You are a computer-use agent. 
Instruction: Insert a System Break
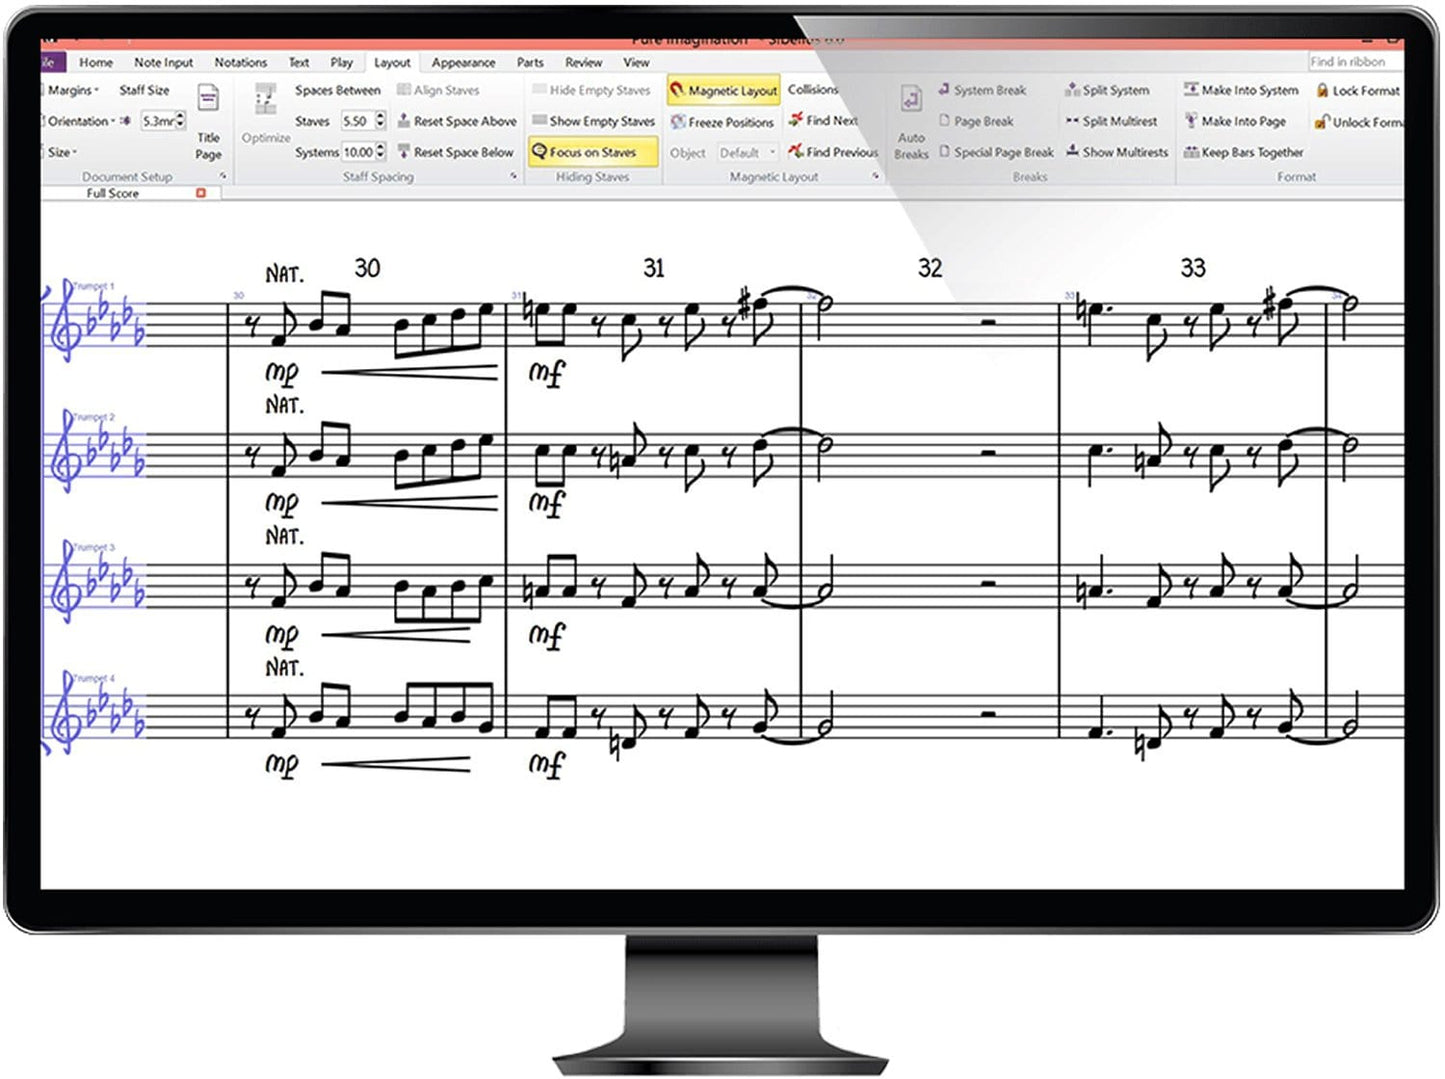tap(986, 90)
